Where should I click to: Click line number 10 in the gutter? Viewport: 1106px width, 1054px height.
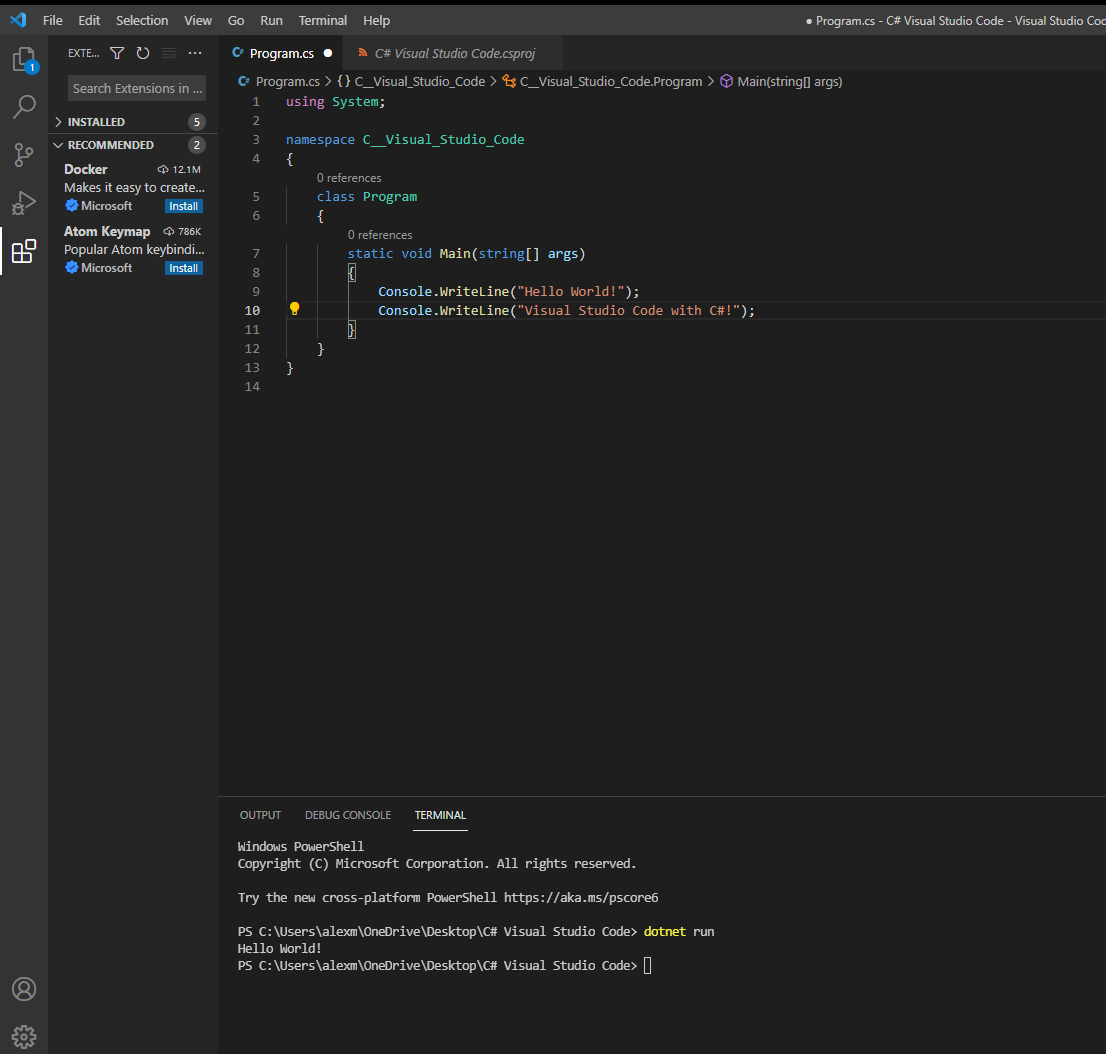coord(252,310)
